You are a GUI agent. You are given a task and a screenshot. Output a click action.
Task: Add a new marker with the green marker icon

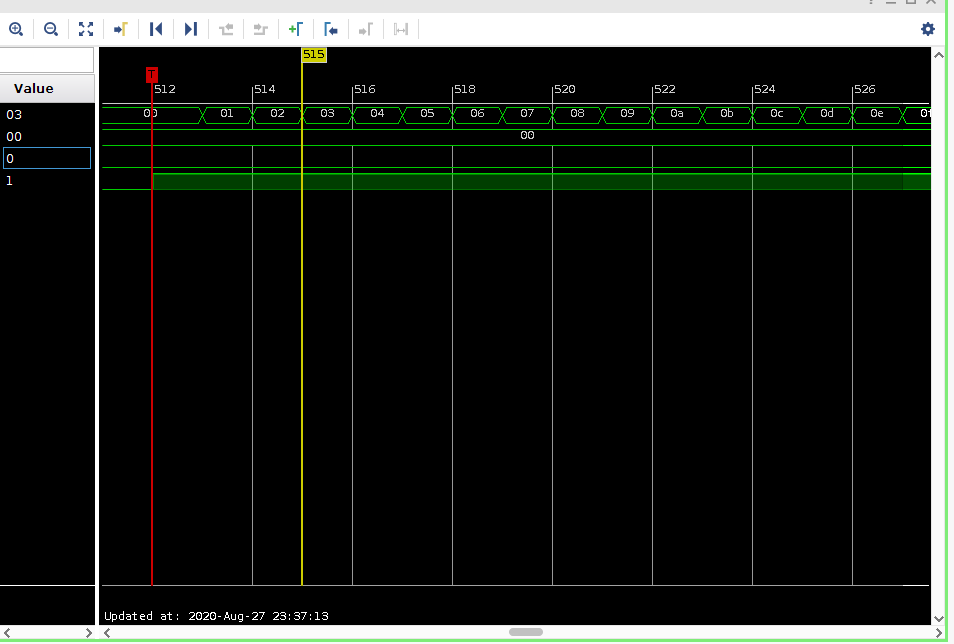[x=296, y=29]
